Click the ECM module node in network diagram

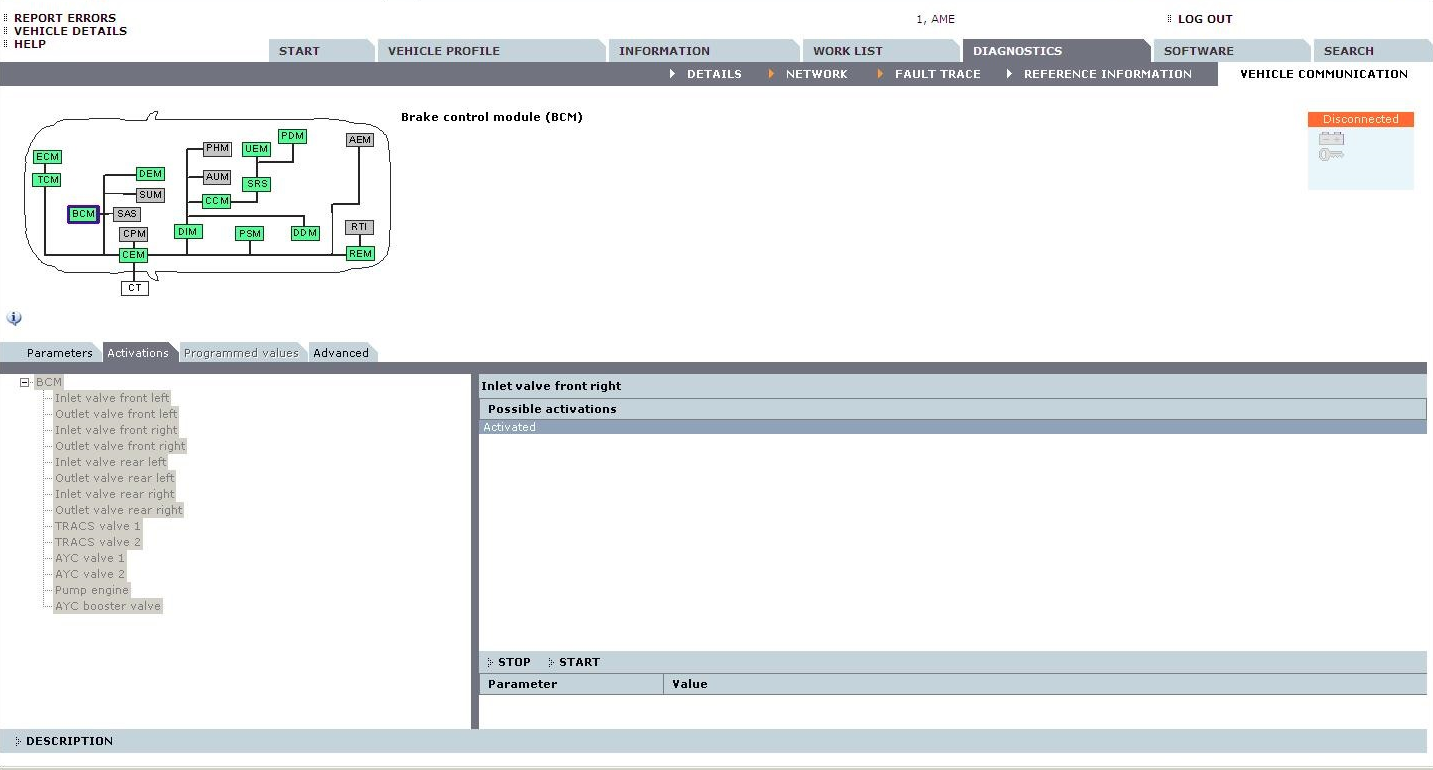[47, 157]
